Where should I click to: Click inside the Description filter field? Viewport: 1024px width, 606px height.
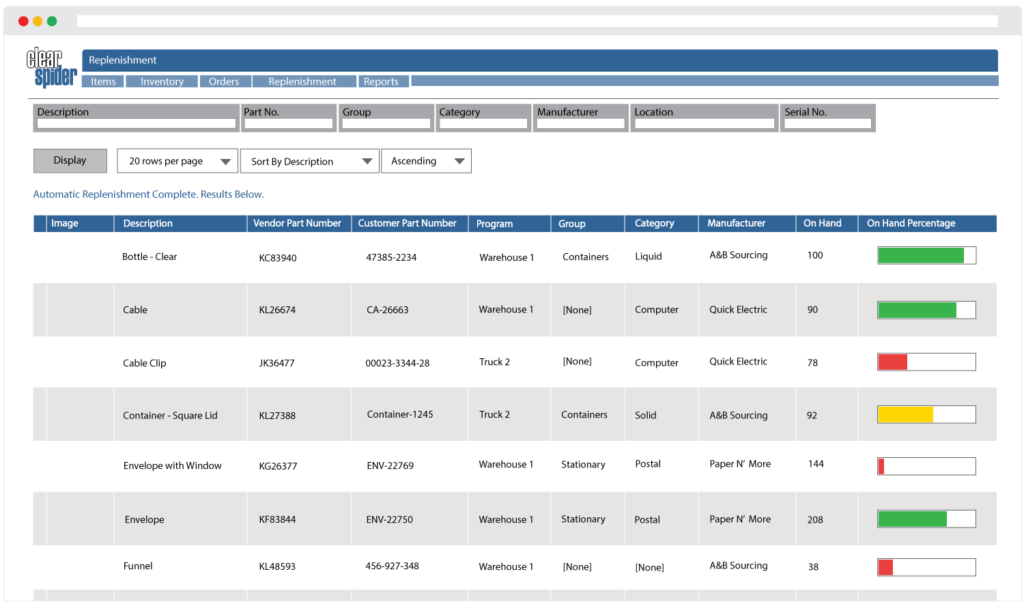(135, 122)
